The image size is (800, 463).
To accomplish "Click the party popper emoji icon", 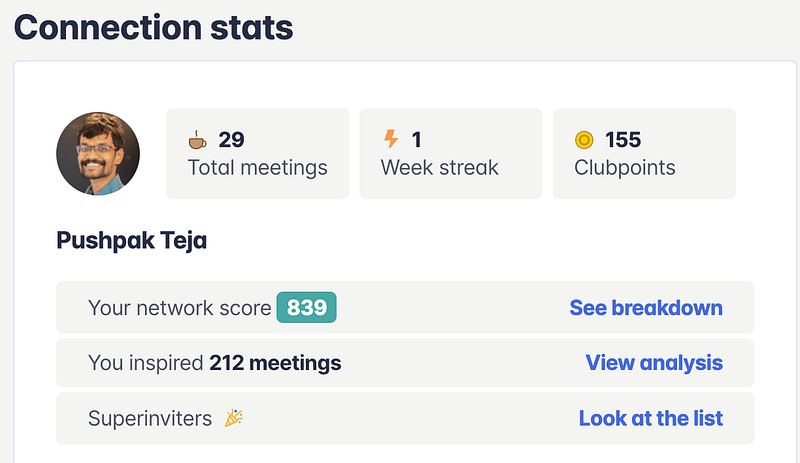I will coord(235,418).
